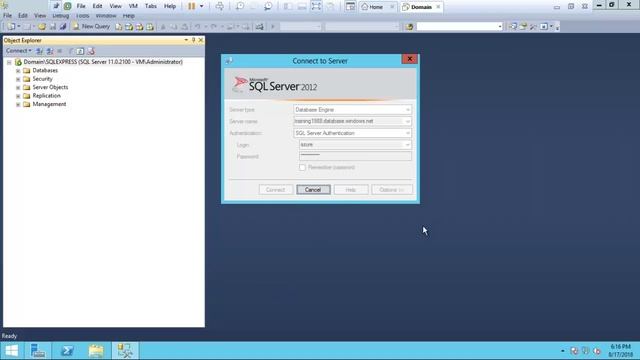This screenshot has width=640, height=360.
Task: Open the Object Explorer window position dropdown arrow
Action: click(186, 40)
